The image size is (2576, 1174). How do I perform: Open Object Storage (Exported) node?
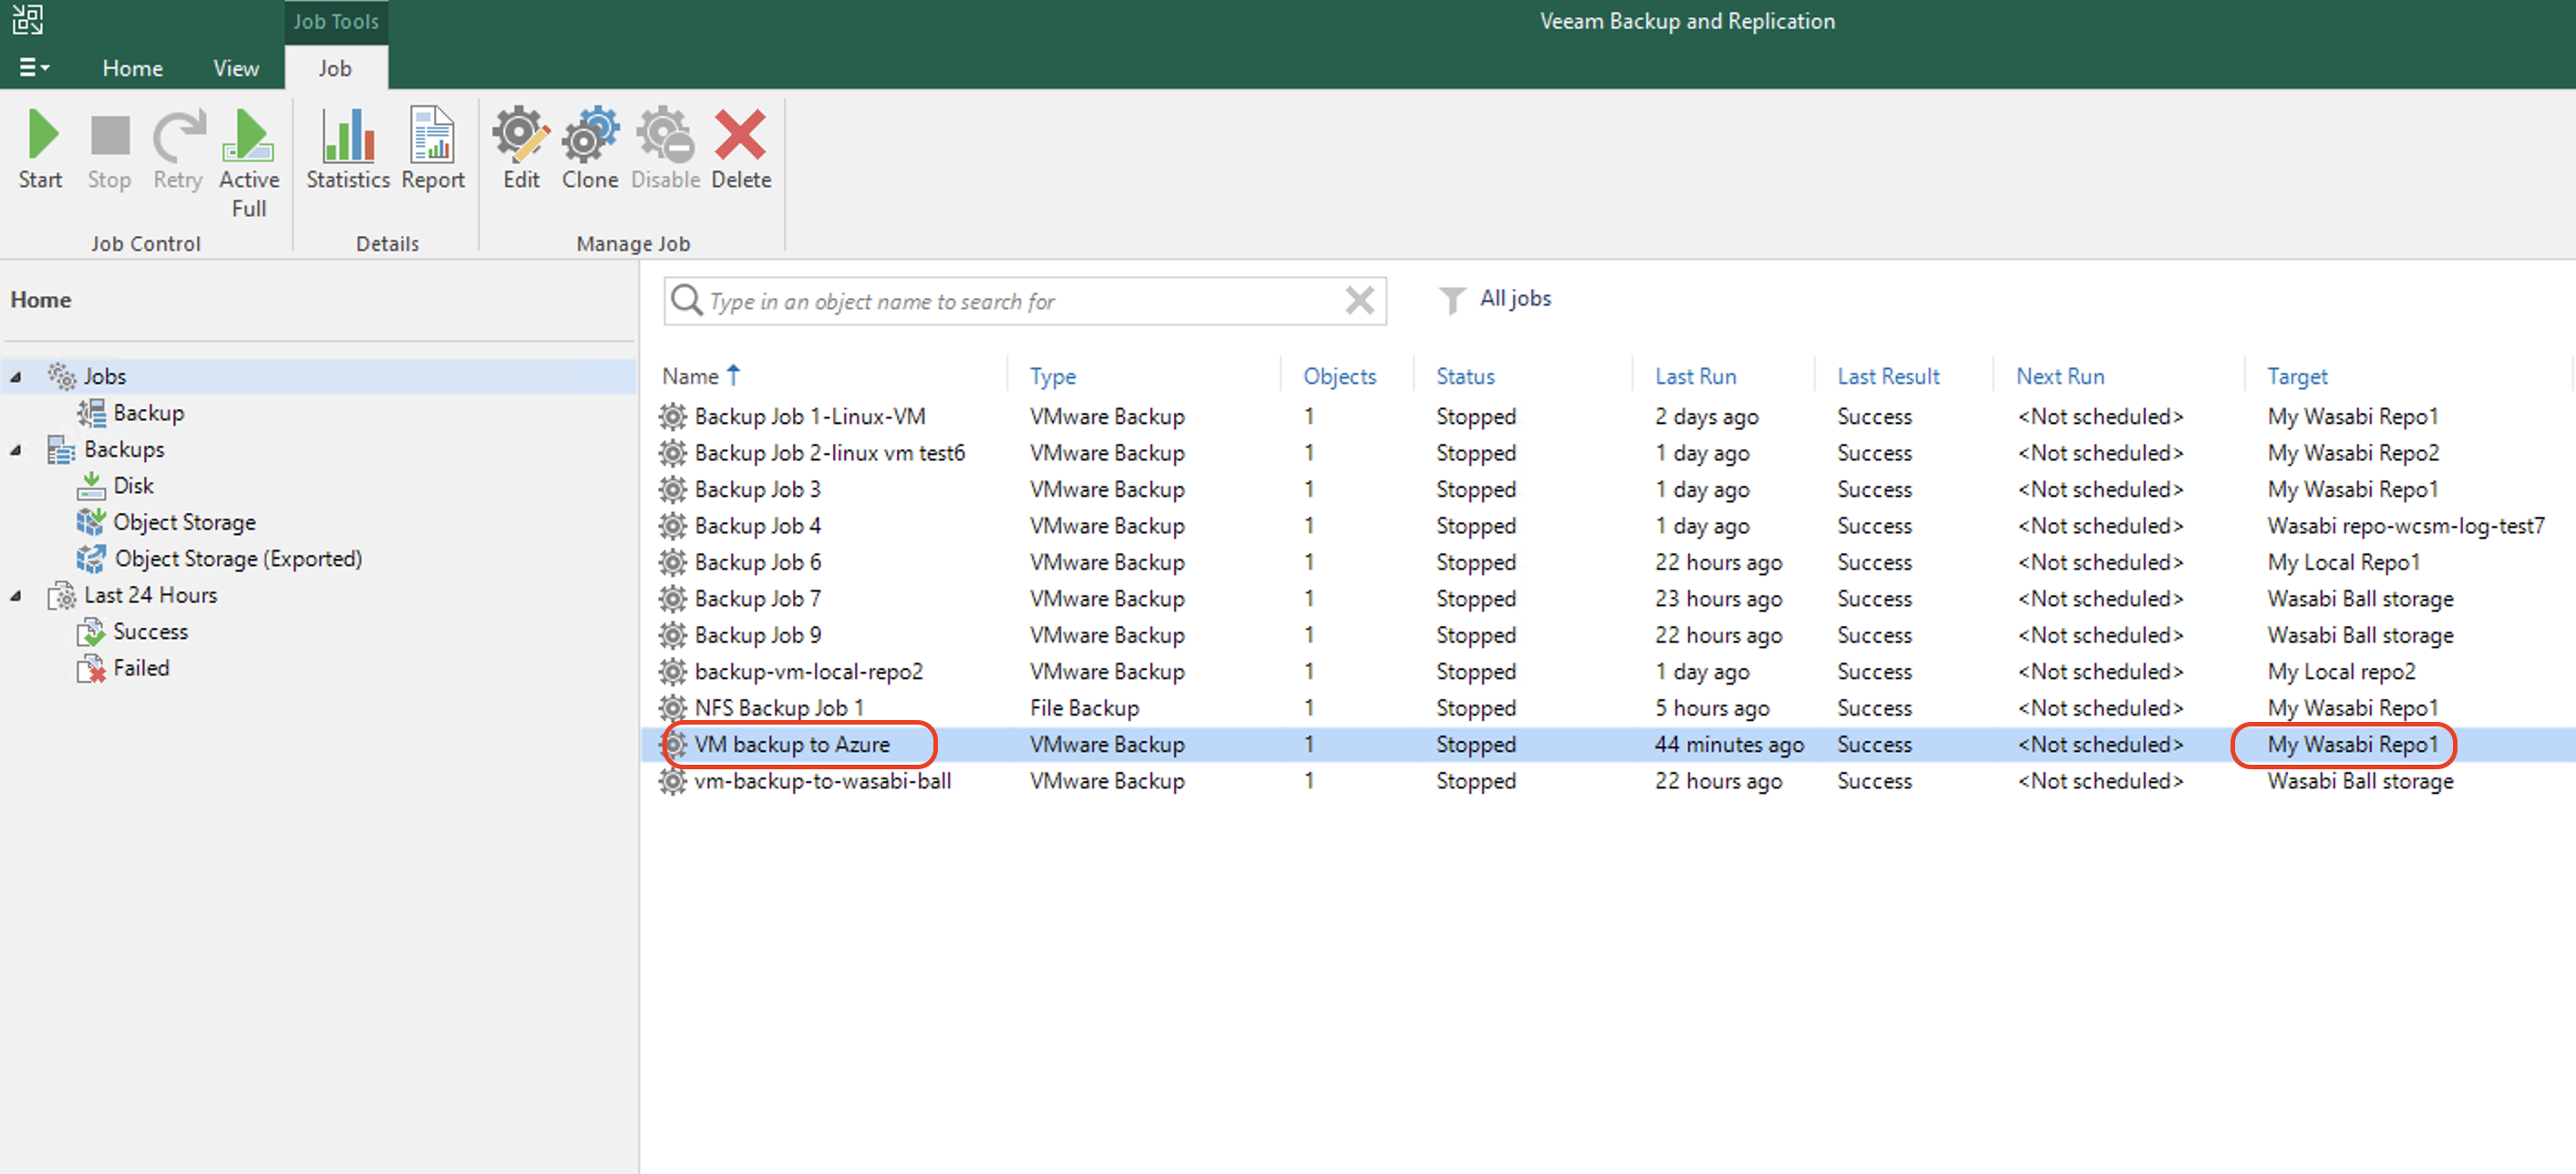[x=237, y=558]
